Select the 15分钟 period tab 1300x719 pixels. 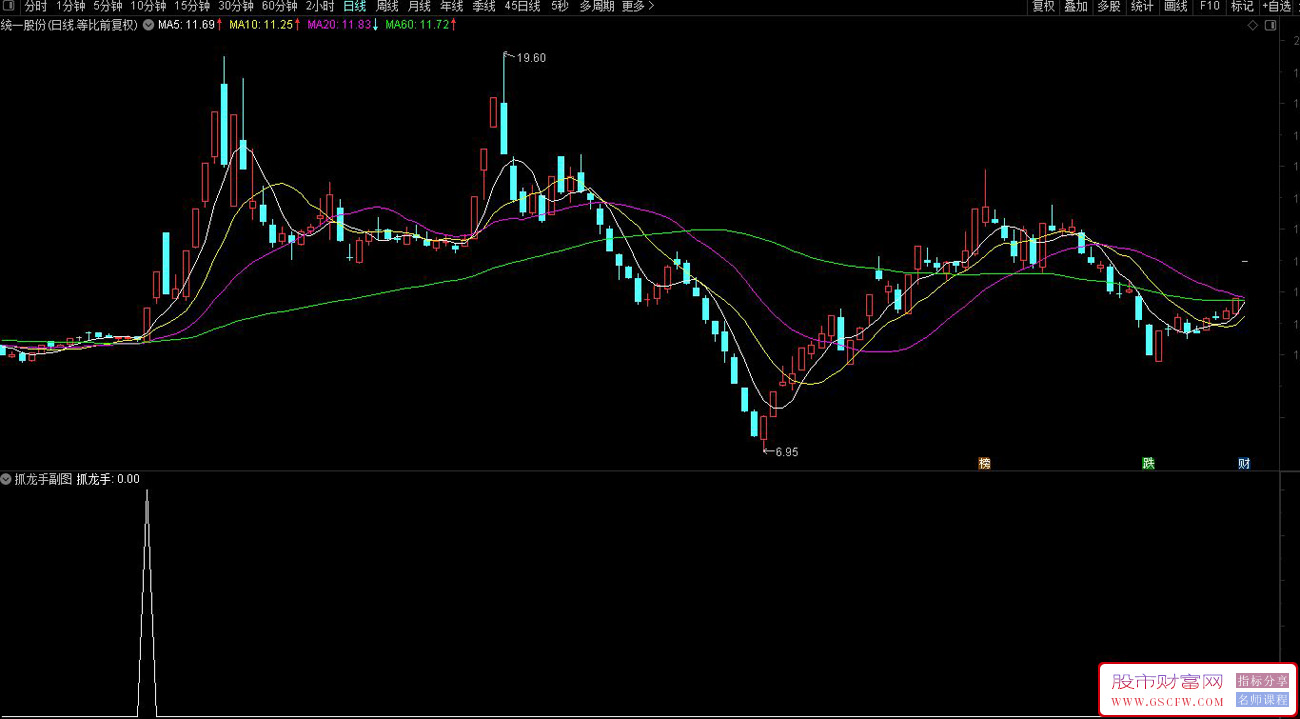coord(192,6)
